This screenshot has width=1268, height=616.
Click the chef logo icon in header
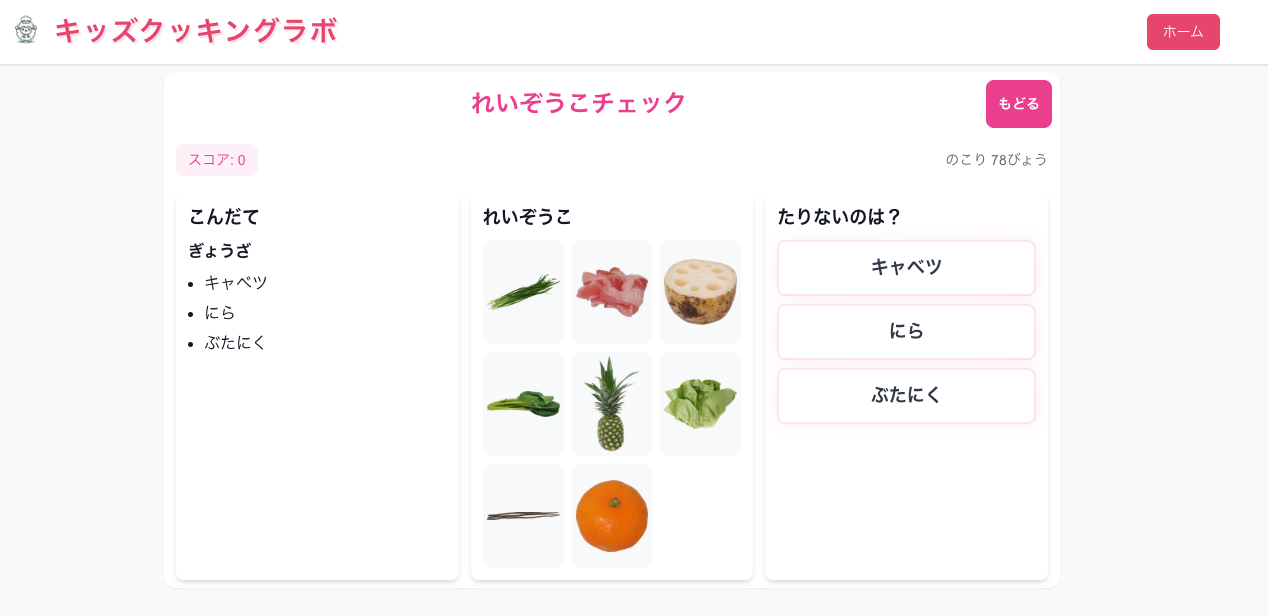click(26, 30)
